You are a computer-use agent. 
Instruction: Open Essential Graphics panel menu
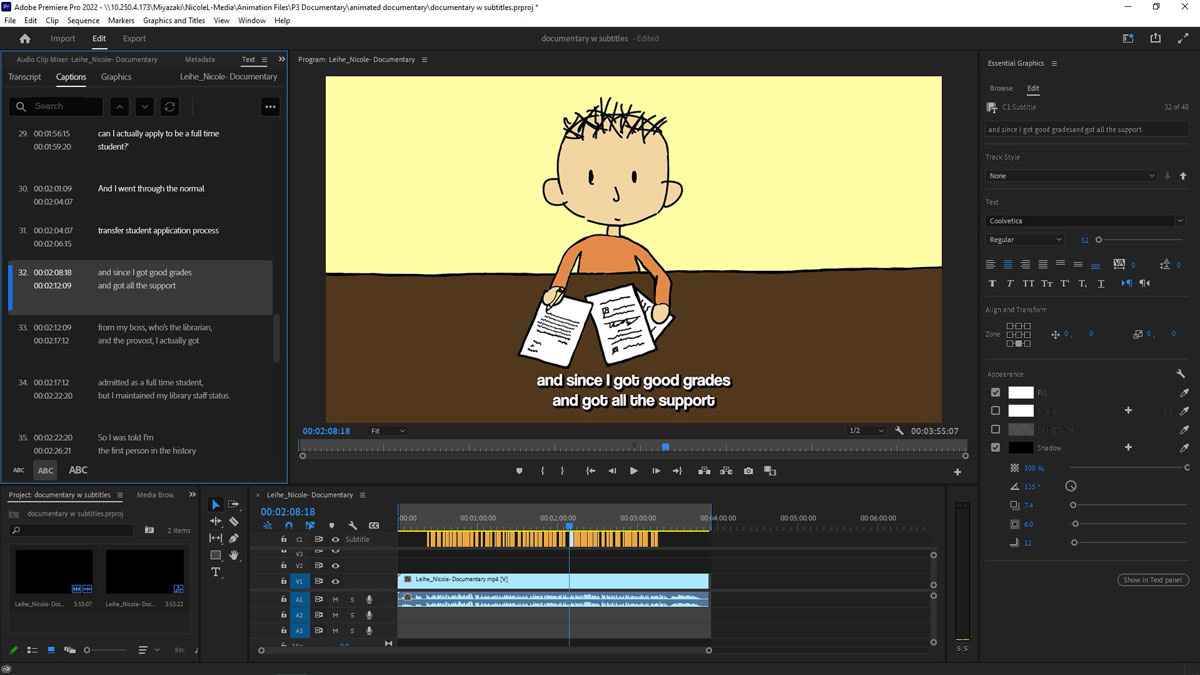pyautogui.click(x=1054, y=63)
